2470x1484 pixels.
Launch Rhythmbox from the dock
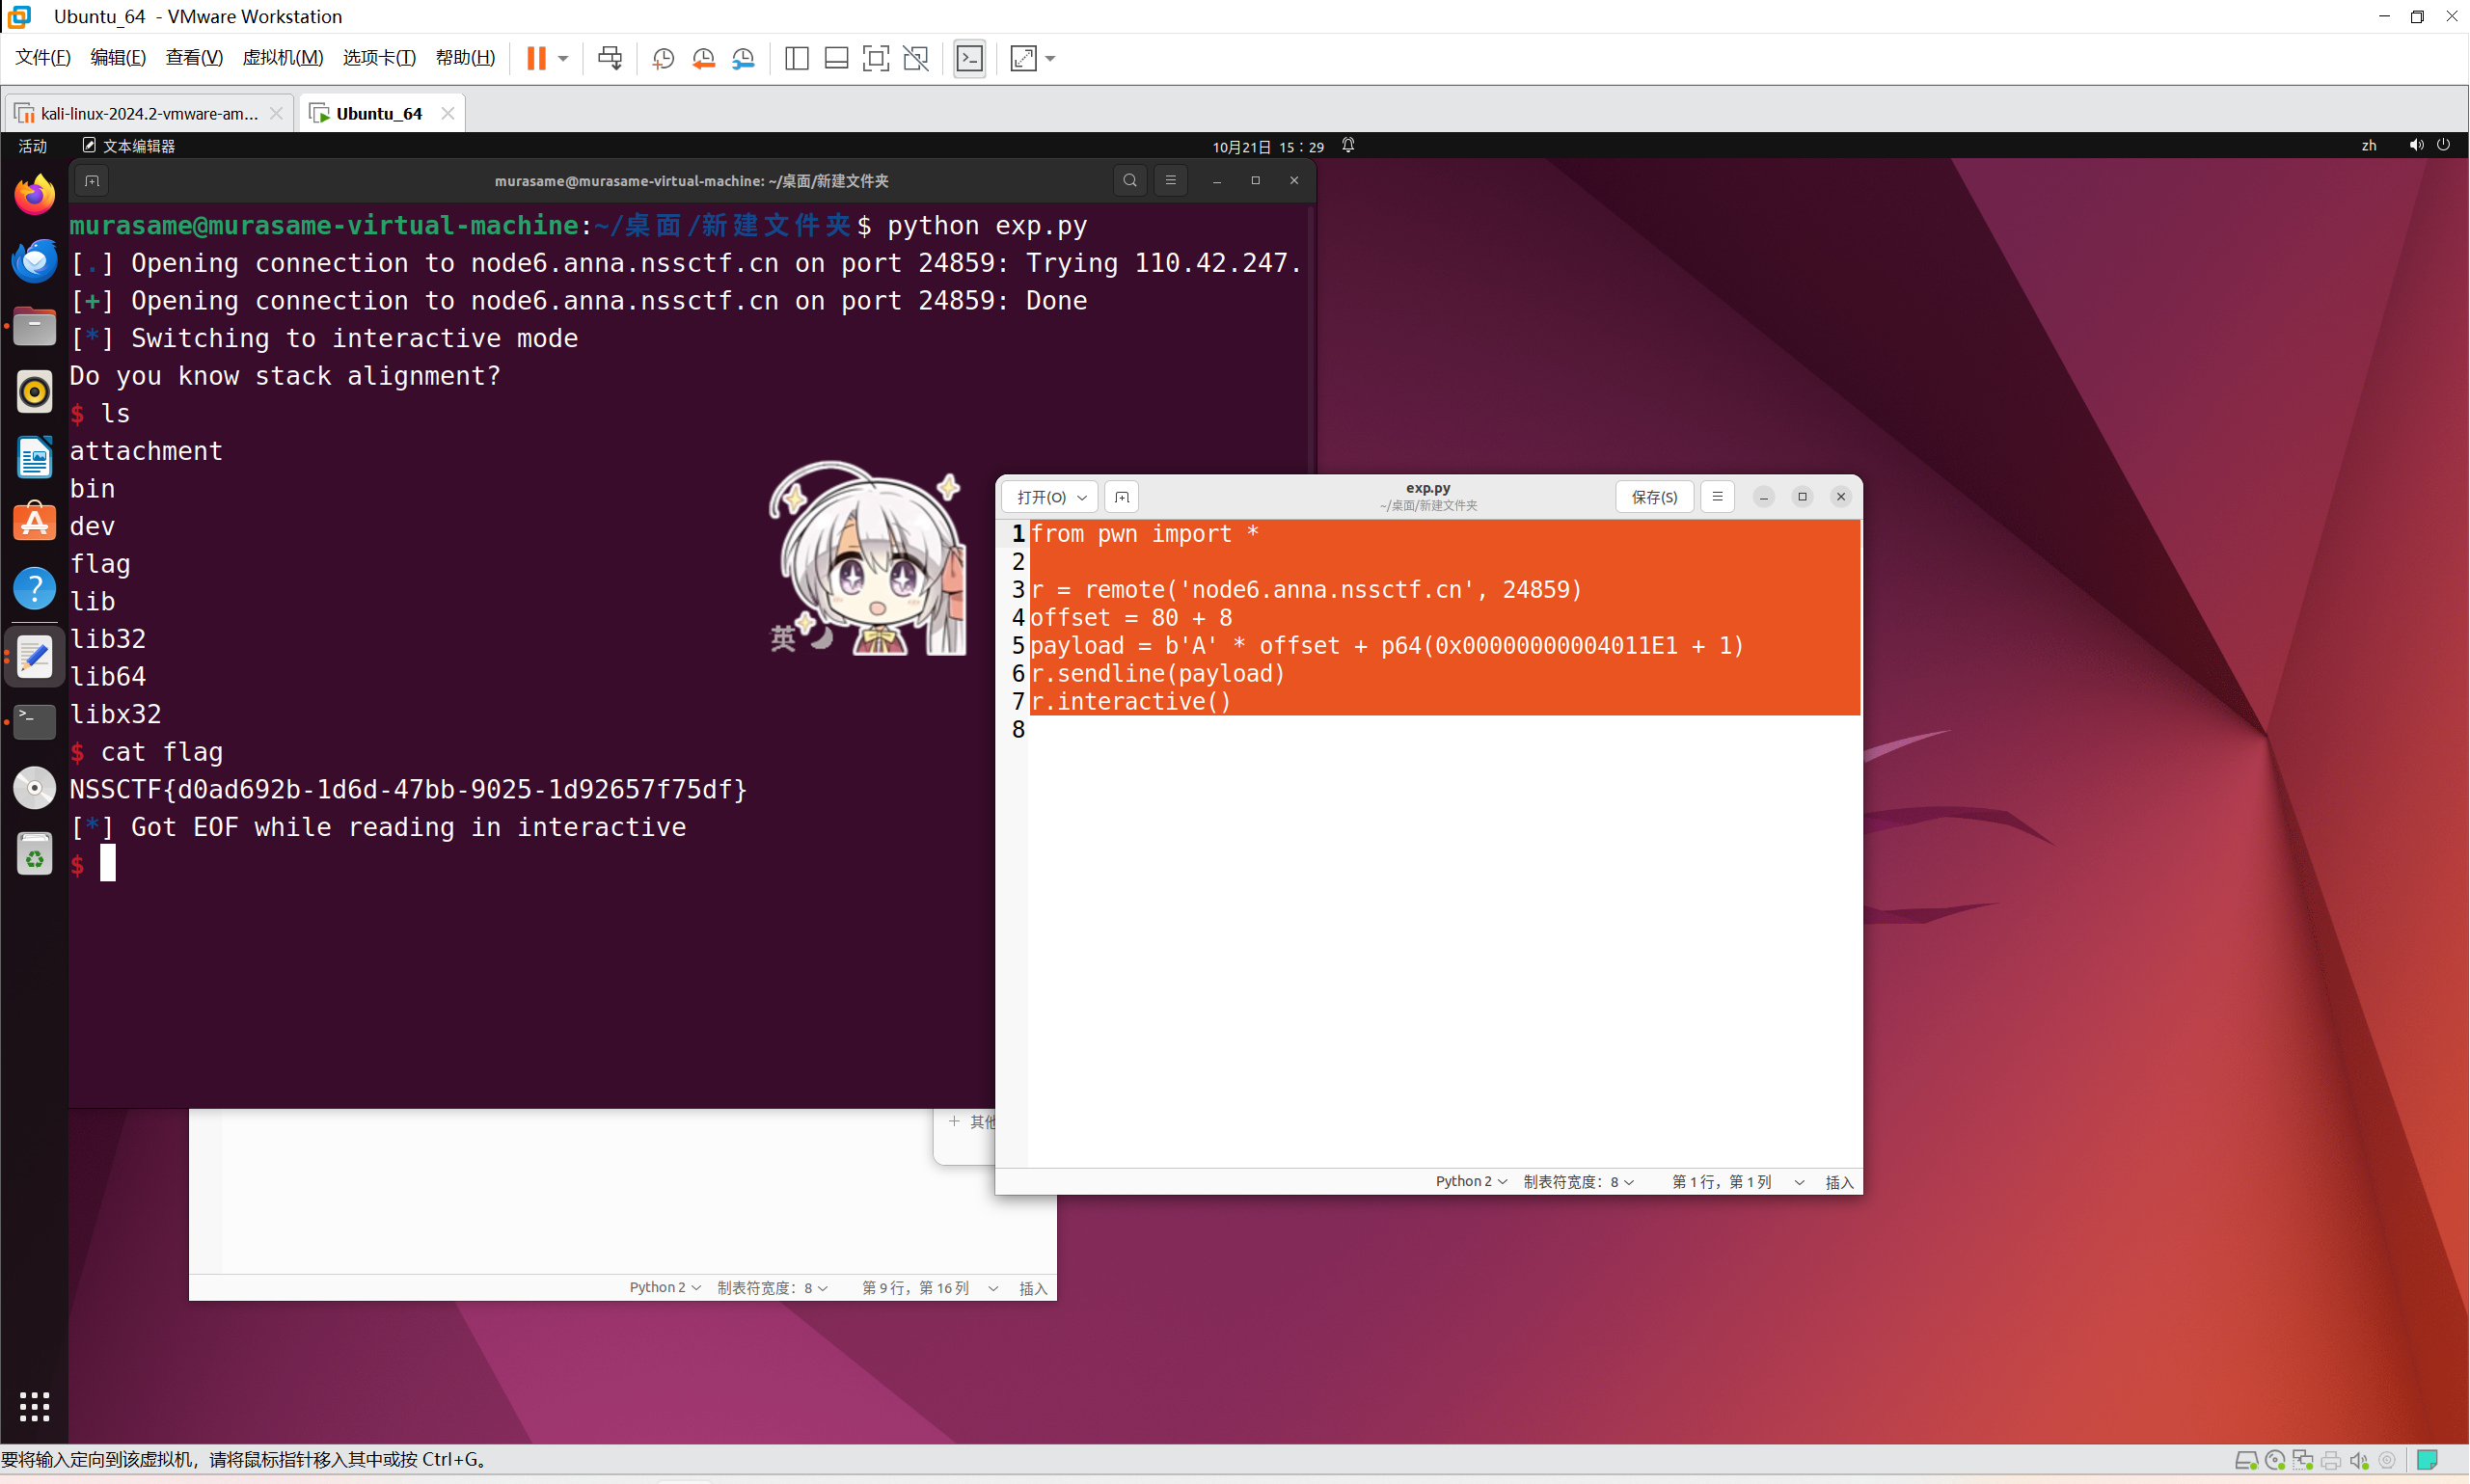click(x=35, y=392)
